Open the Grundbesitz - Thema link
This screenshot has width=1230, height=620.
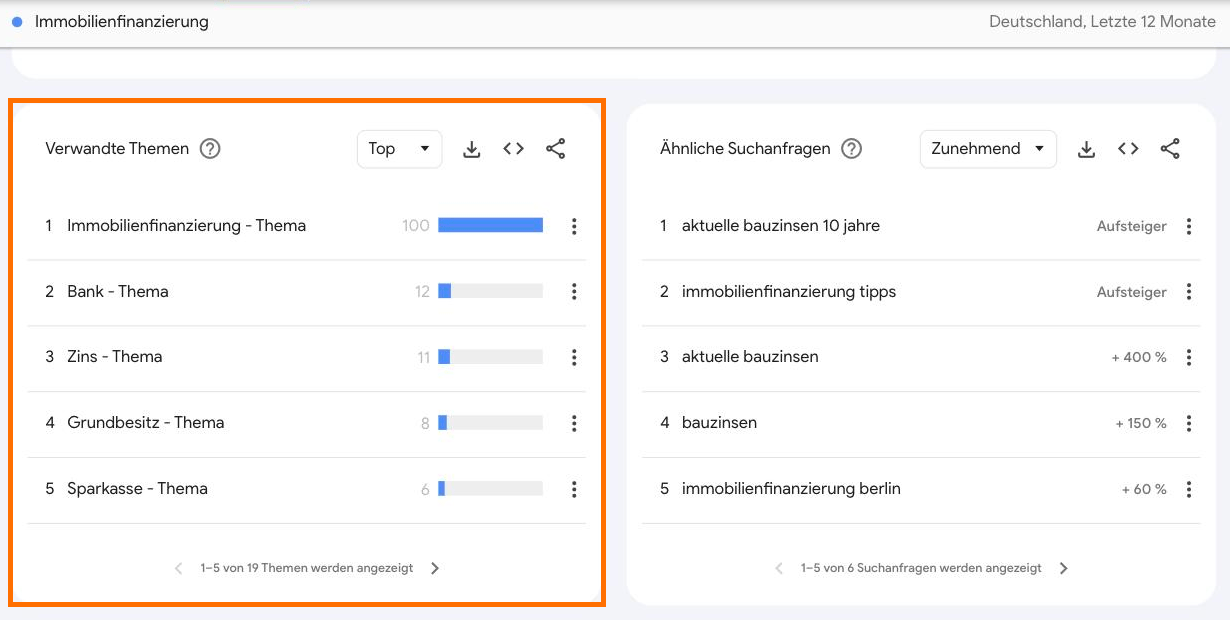(x=146, y=423)
